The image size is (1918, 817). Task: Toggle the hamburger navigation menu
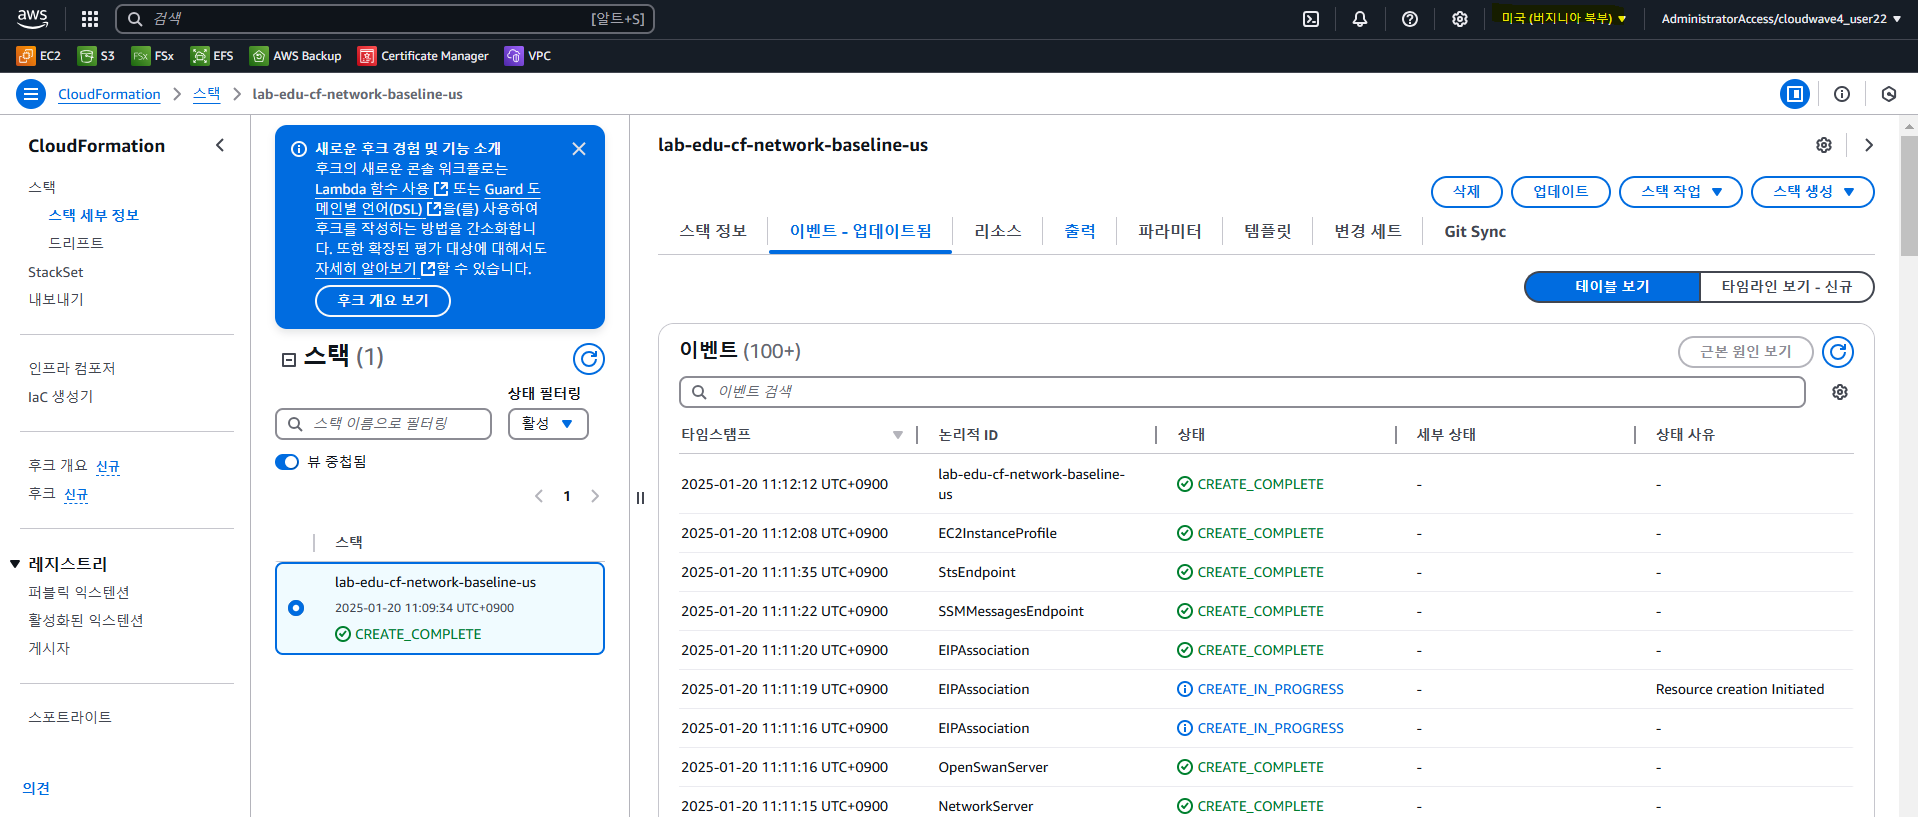(x=31, y=94)
